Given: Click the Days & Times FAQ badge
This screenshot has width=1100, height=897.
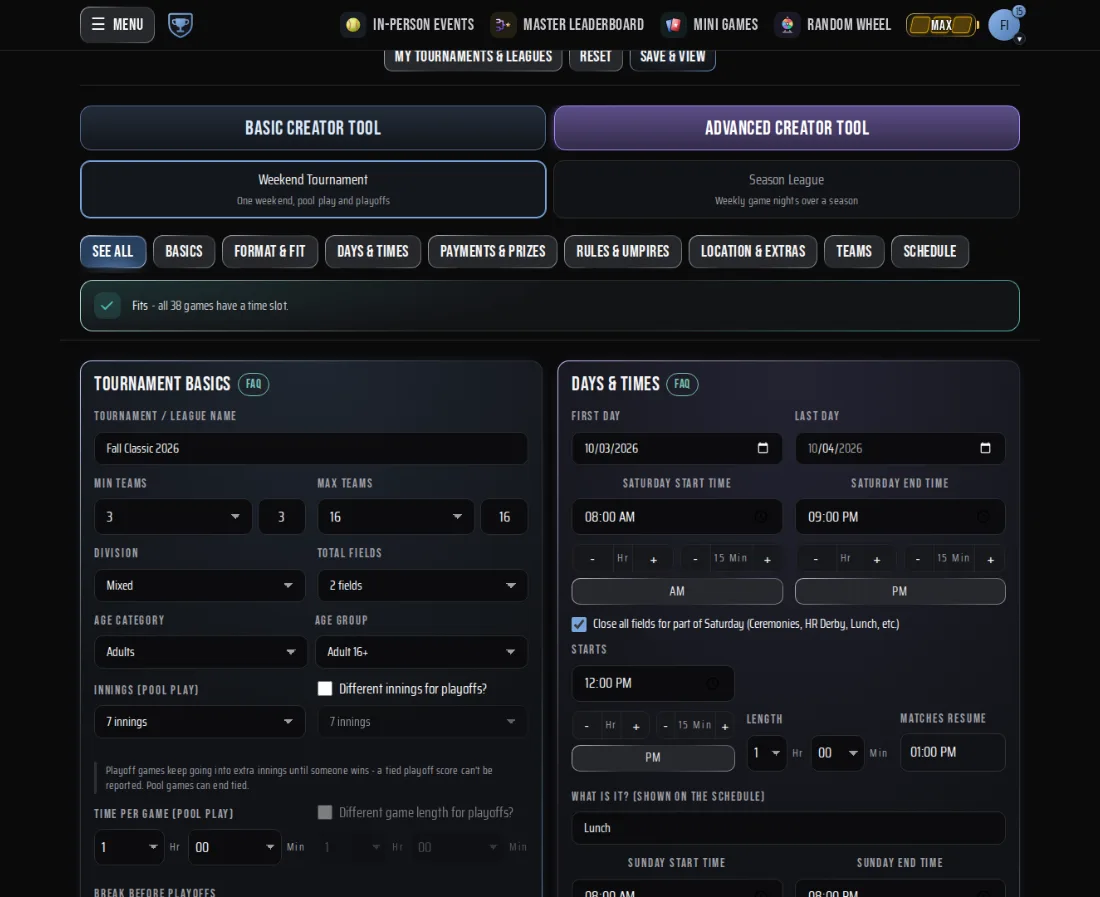Looking at the screenshot, I should tap(682, 384).
